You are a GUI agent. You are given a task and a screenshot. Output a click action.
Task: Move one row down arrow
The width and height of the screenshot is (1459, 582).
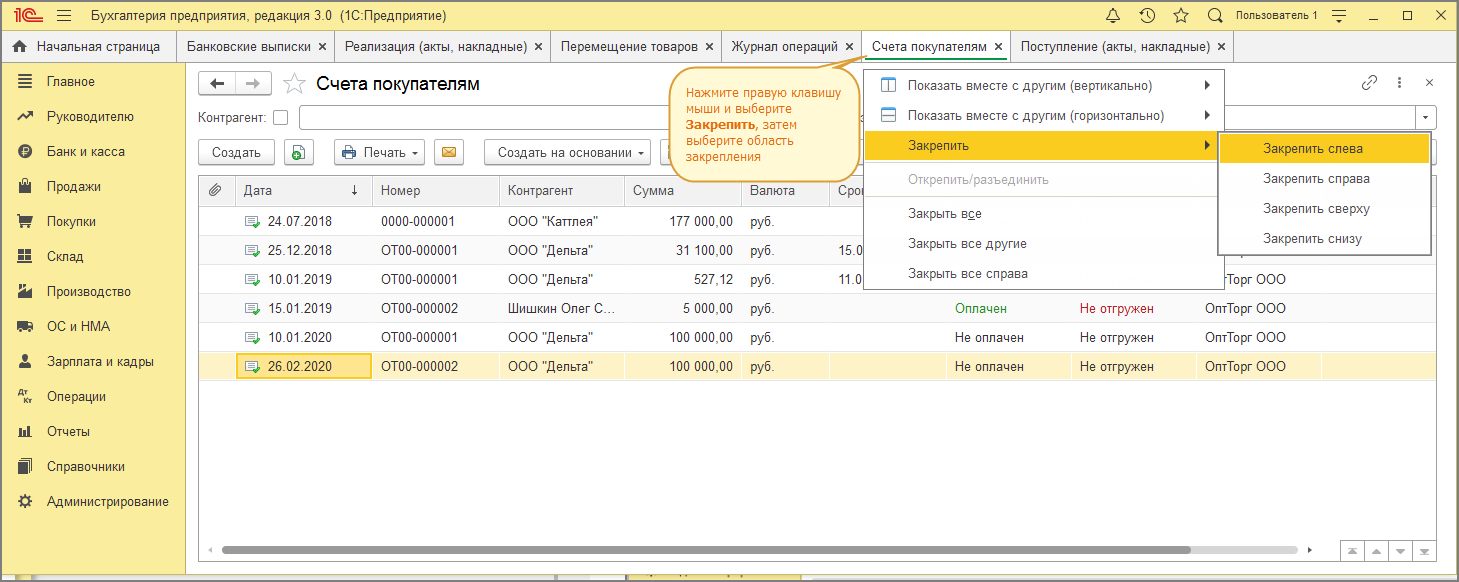point(1401,551)
